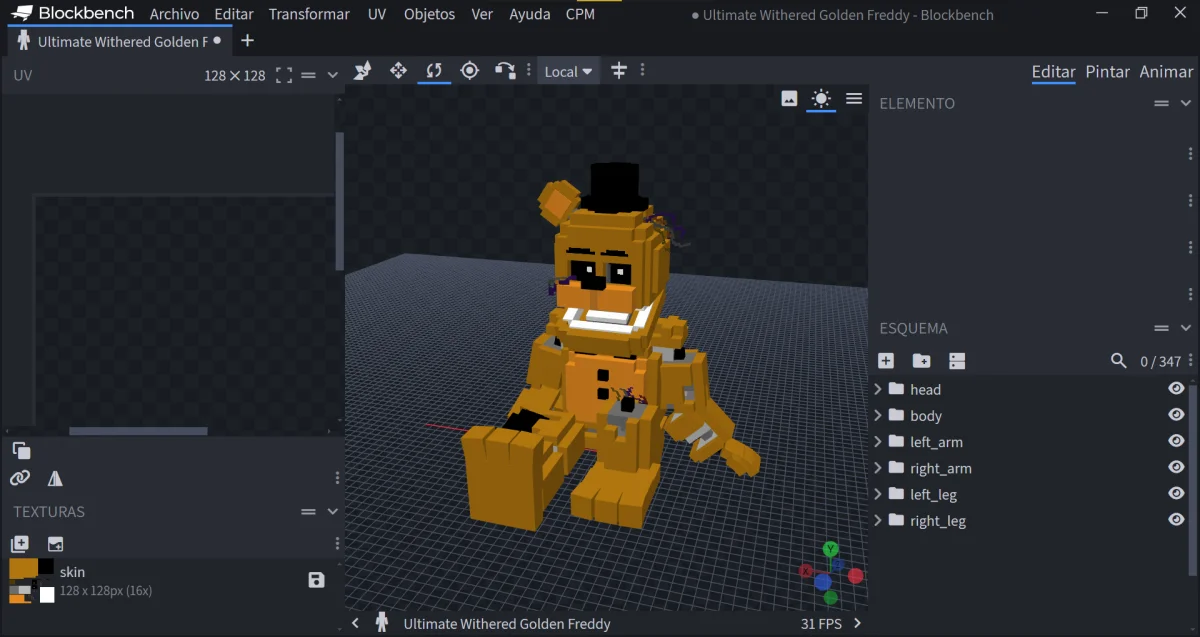Click the search icon in Esquema
The height and width of the screenshot is (637, 1200).
point(1119,361)
